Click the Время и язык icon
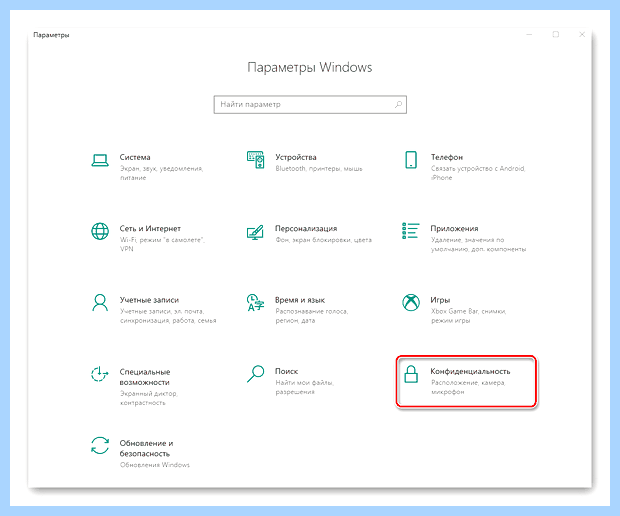The image size is (620, 516). 255,302
